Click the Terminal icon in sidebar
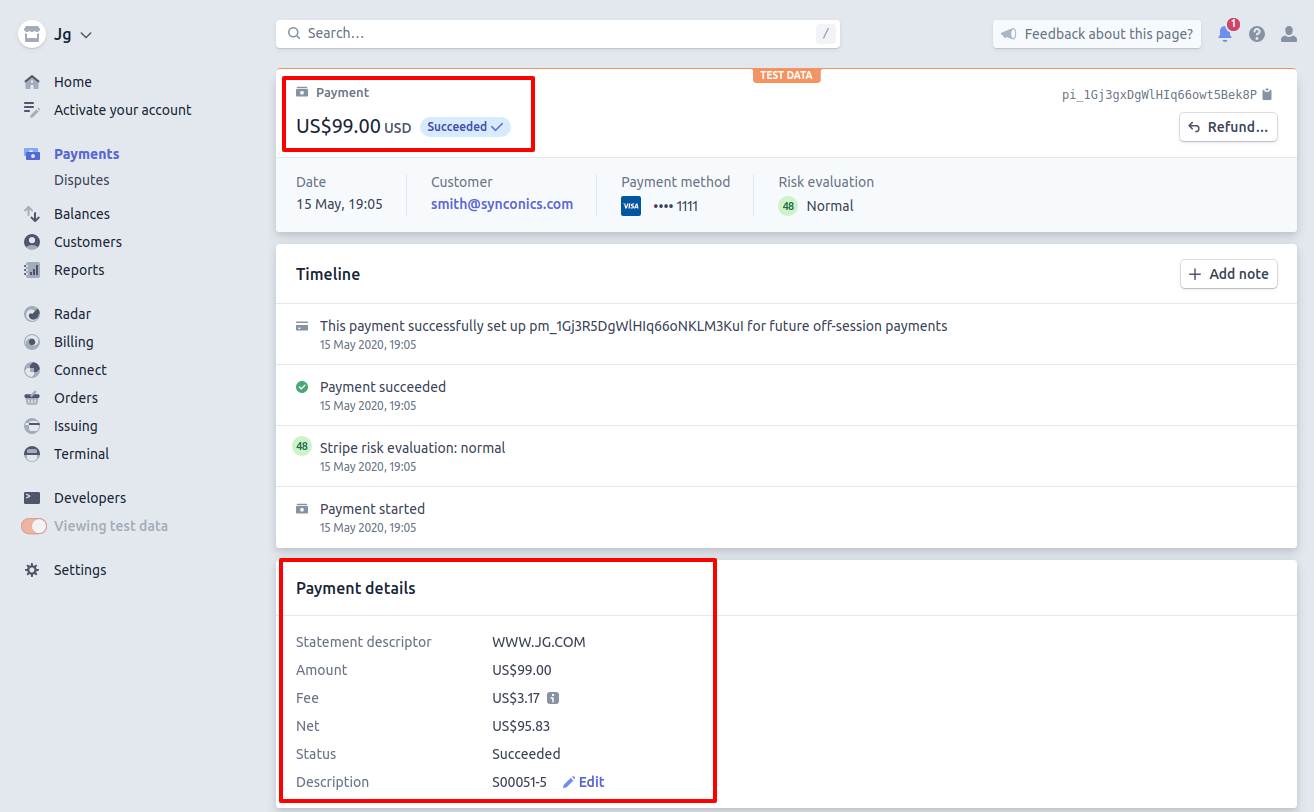 pos(32,454)
